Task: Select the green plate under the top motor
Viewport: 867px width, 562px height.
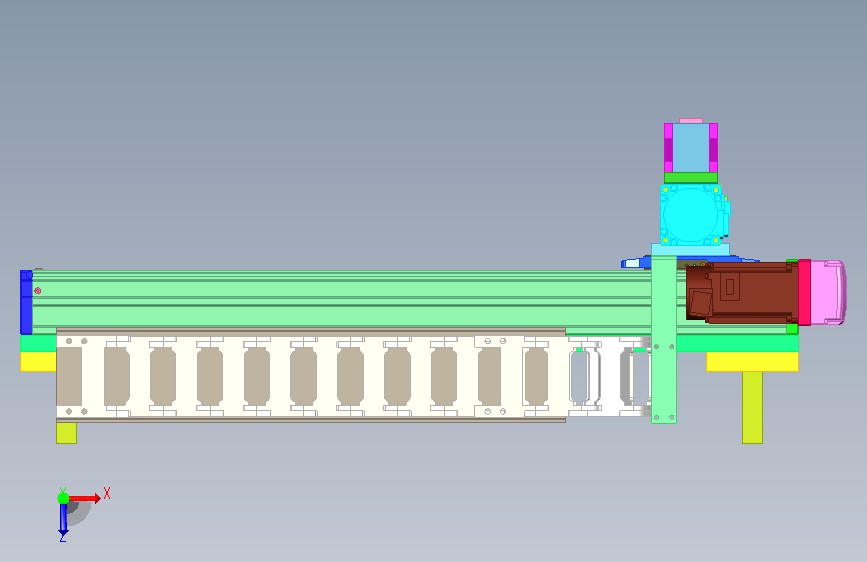Action: click(691, 178)
